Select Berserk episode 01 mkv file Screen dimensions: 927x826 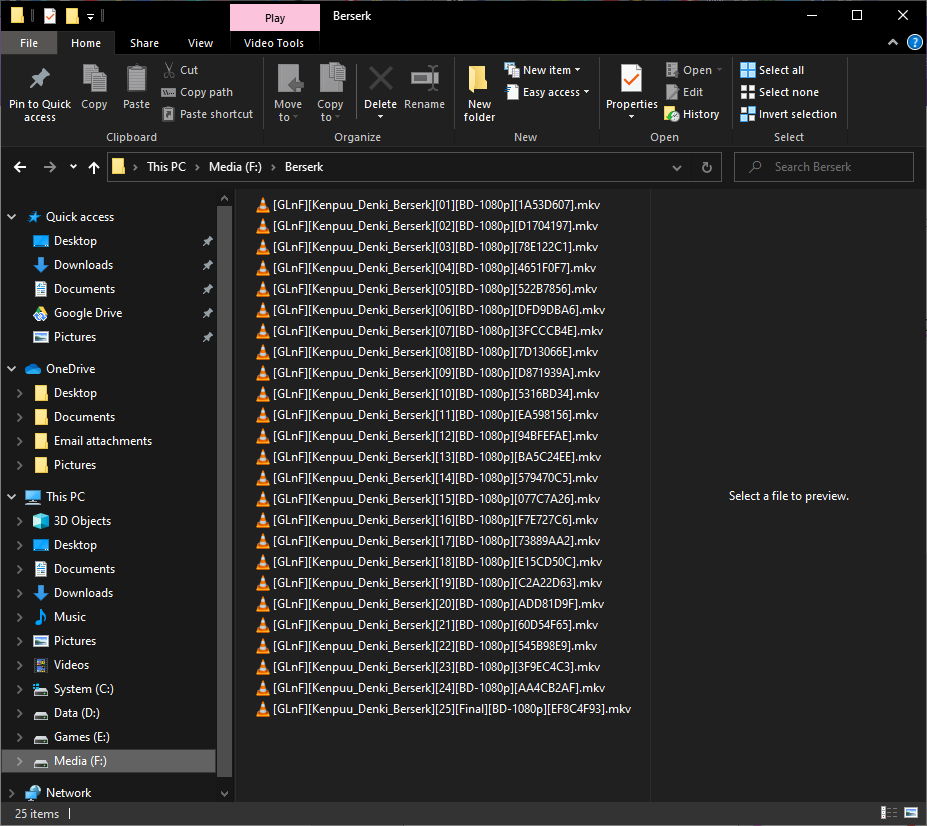tap(428, 205)
